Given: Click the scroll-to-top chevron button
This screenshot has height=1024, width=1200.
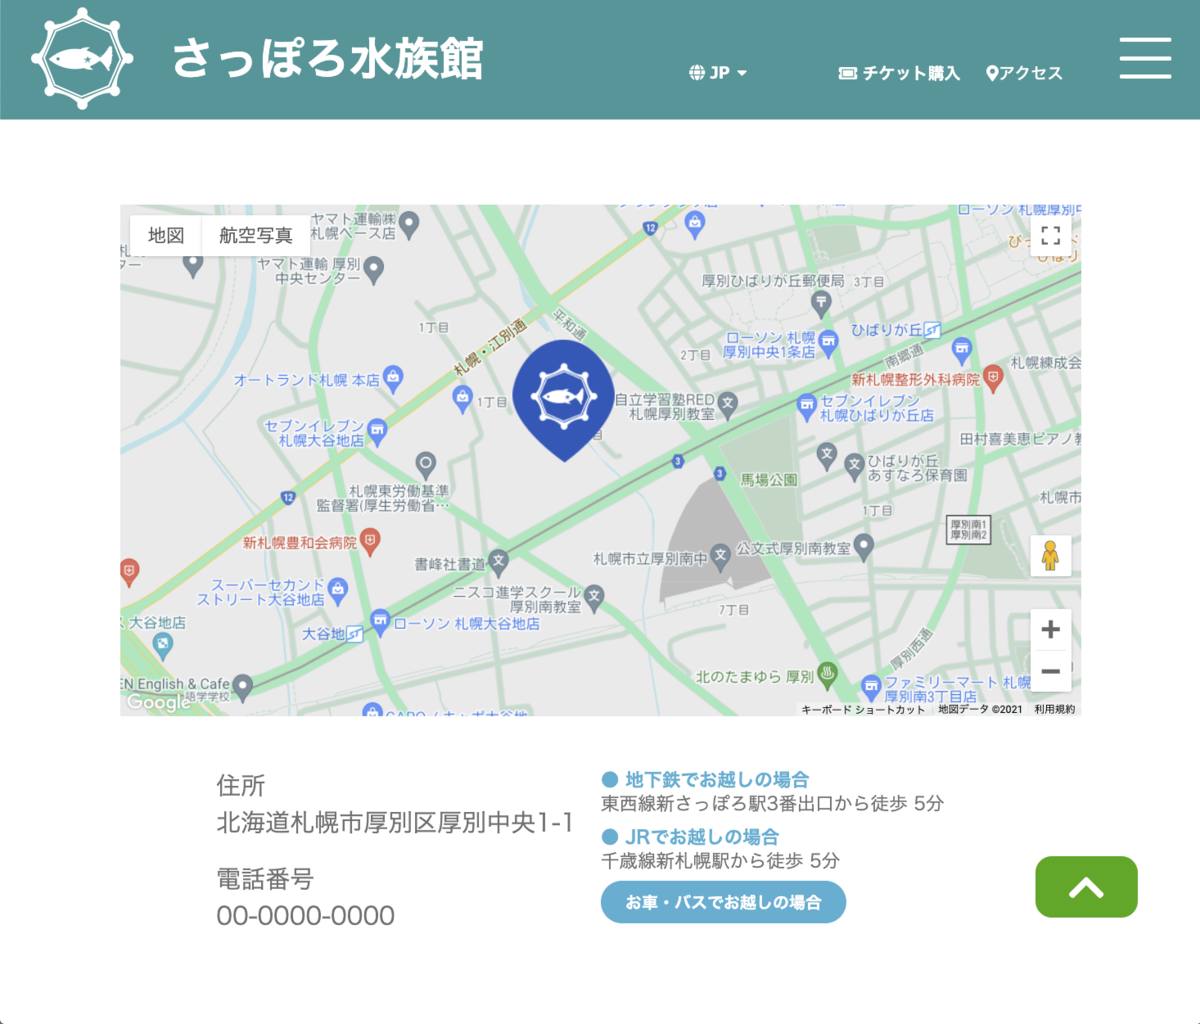Looking at the screenshot, I should point(1086,887).
